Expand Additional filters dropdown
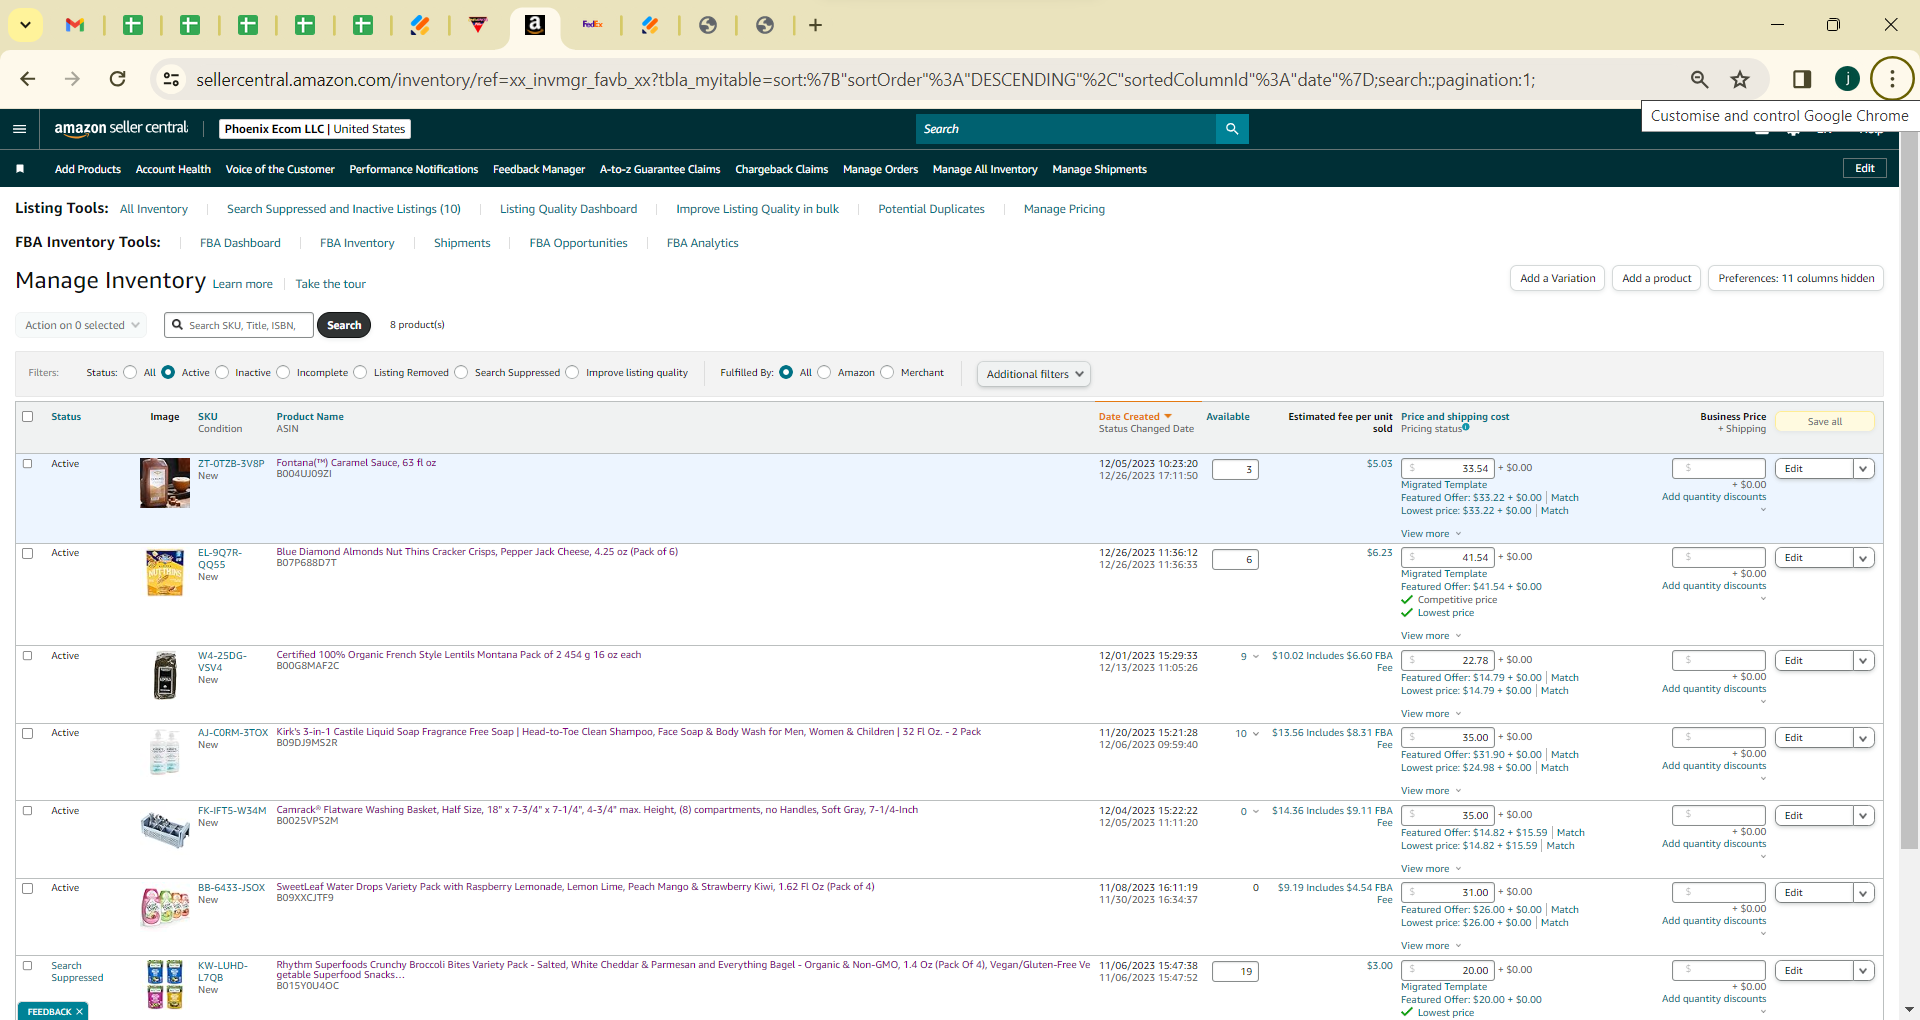Screen dimensions: 1920x1020 [x=1034, y=374]
